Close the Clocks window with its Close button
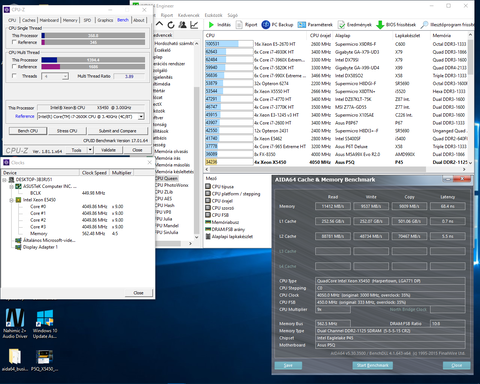The width and height of the screenshot is (480, 384). click(x=139, y=293)
